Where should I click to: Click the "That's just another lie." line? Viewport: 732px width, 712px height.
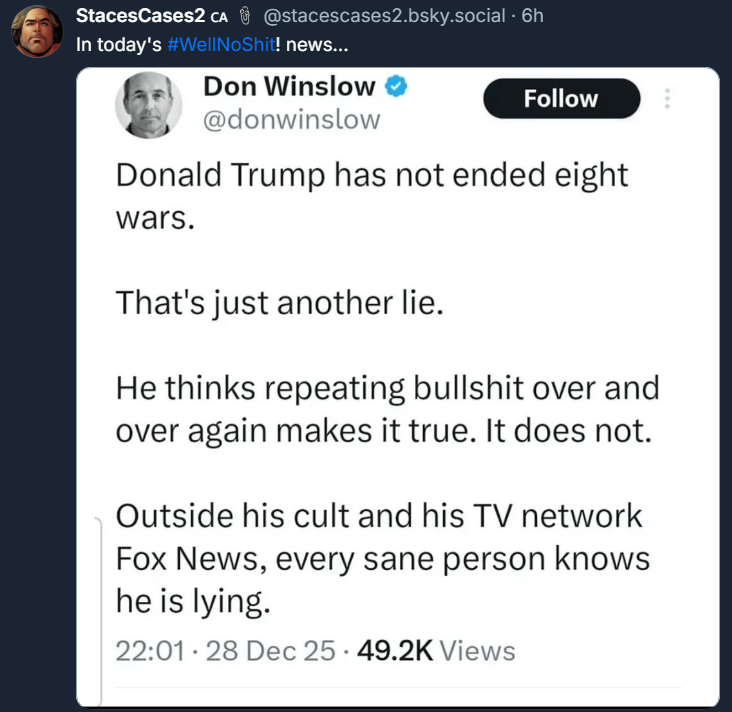pos(278,301)
